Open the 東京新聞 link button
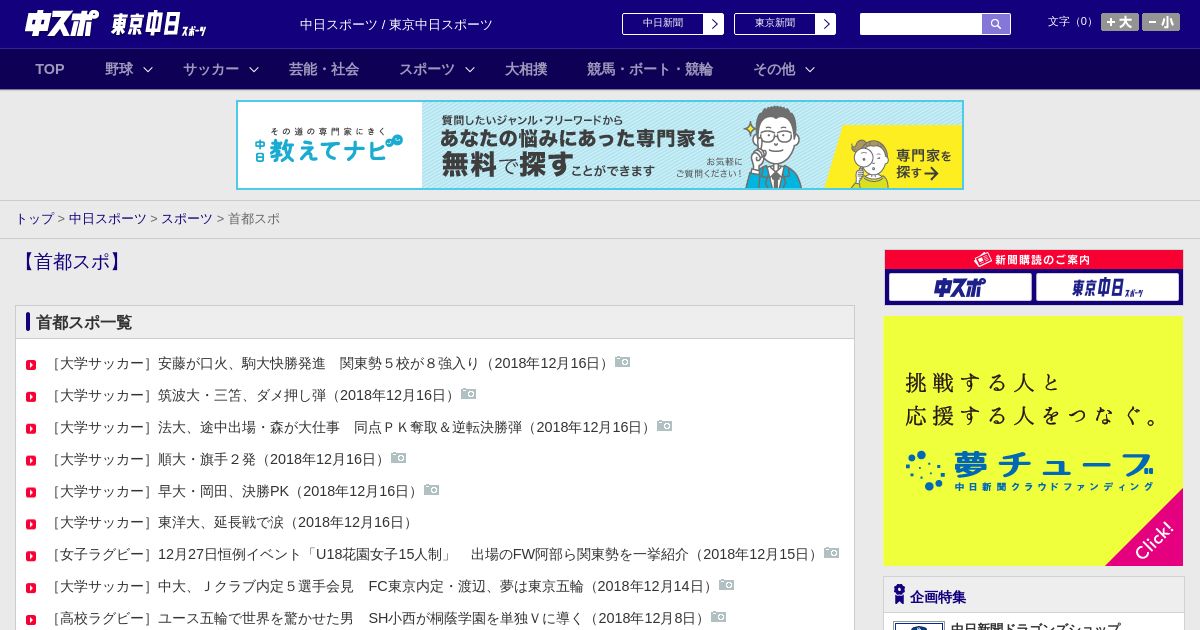 point(785,24)
